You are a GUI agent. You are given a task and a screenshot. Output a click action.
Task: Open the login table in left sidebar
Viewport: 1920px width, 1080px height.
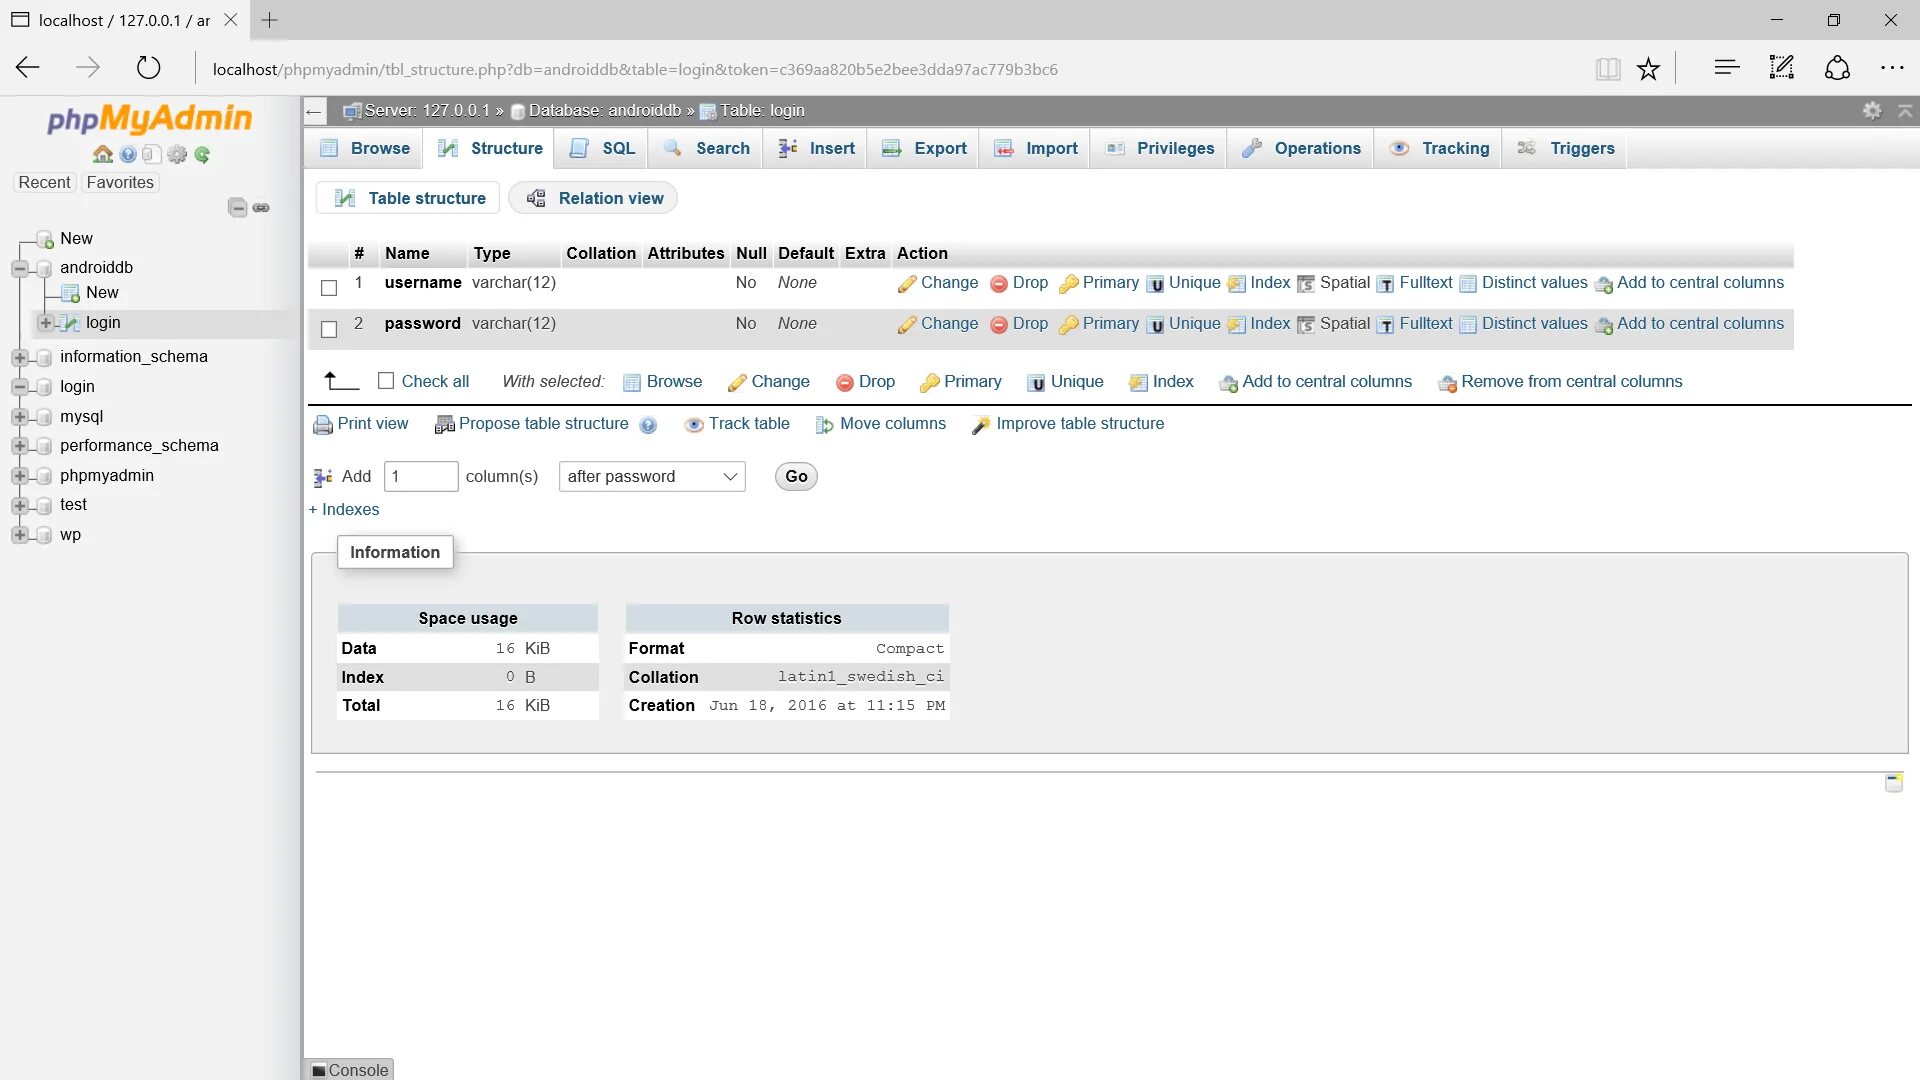click(103, 322)
